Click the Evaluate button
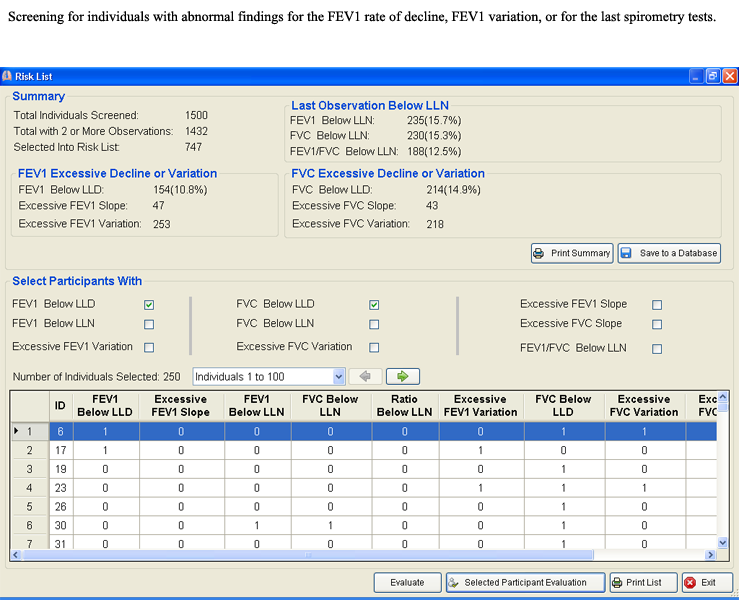This screenshot has height=600, width=739. pos(407,582)
